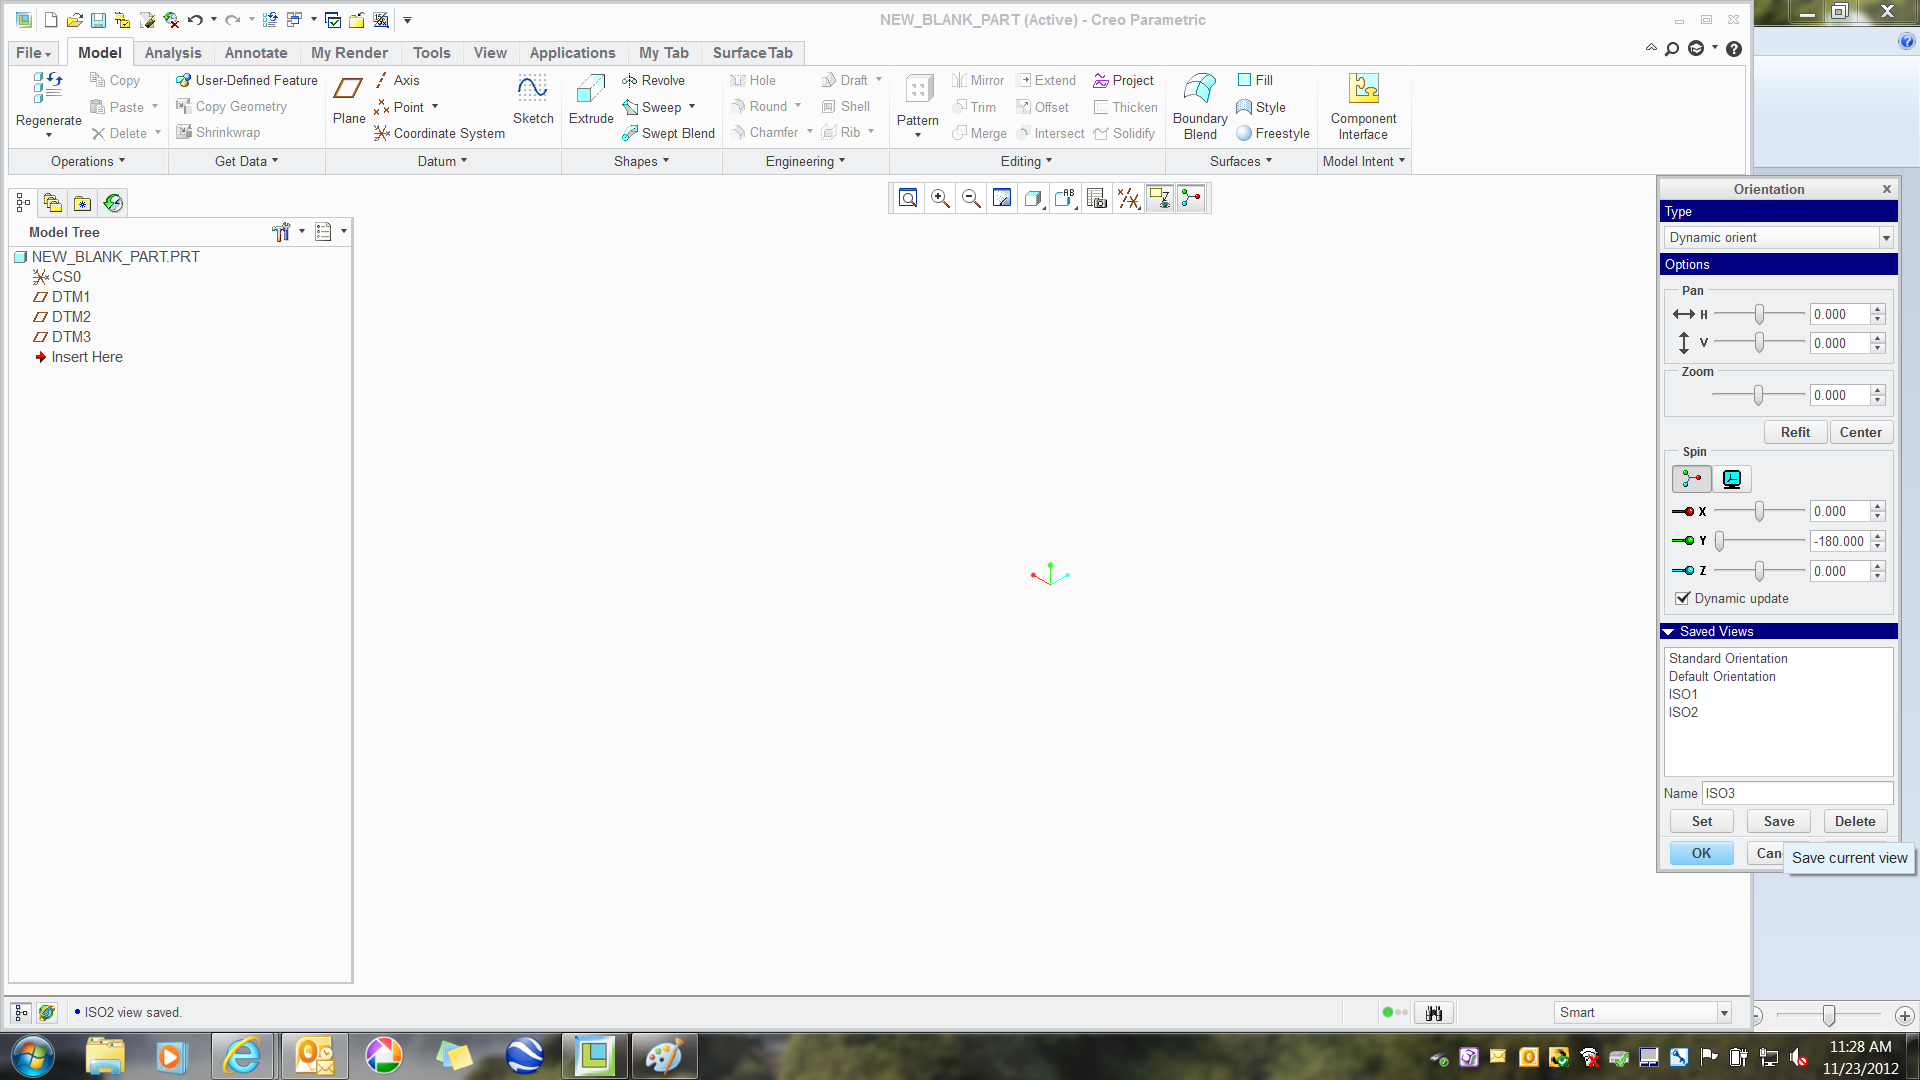Screen dimensions: 1920x1080
Task: Expand the Get Data group dropdown
Action: [x=246, y=161]
